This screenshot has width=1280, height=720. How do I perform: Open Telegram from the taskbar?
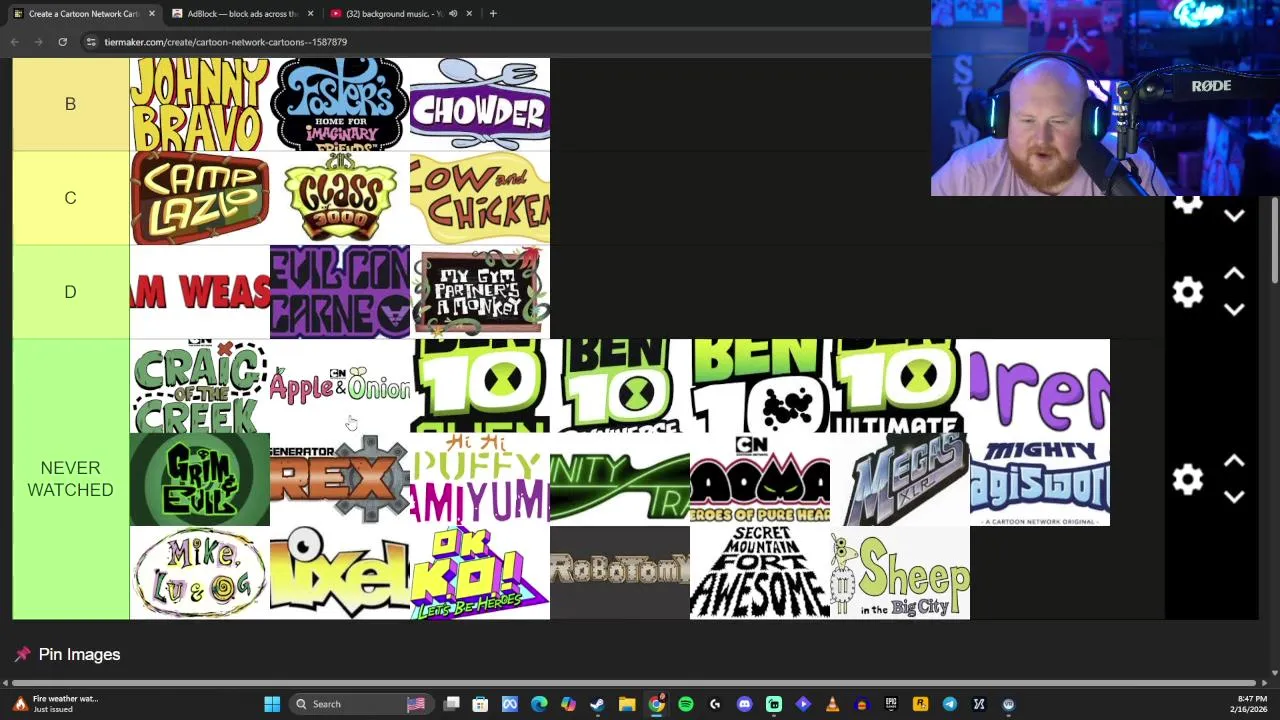click(x=949, y=704)
